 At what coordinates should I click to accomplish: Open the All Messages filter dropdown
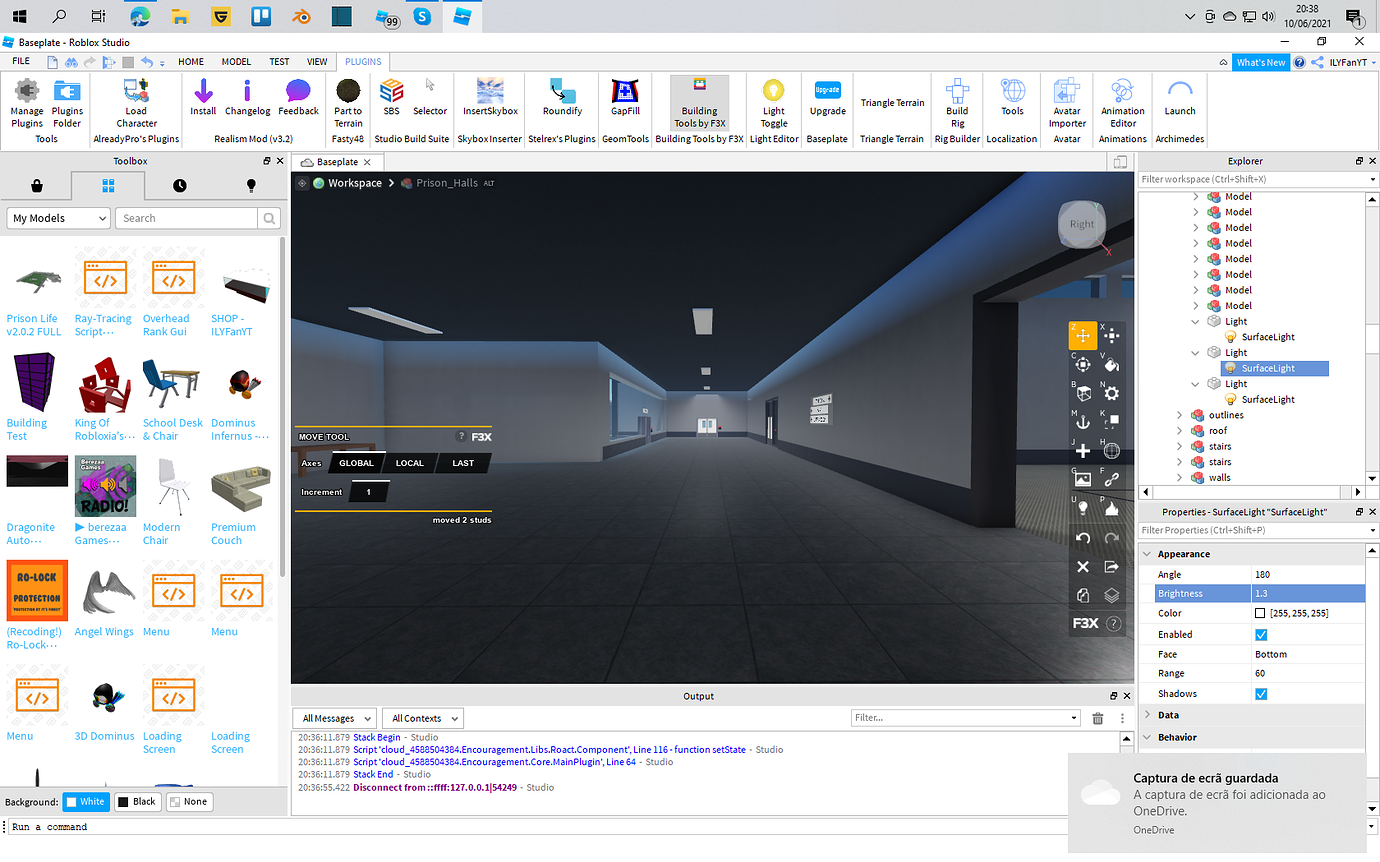(x=335, y=718)
